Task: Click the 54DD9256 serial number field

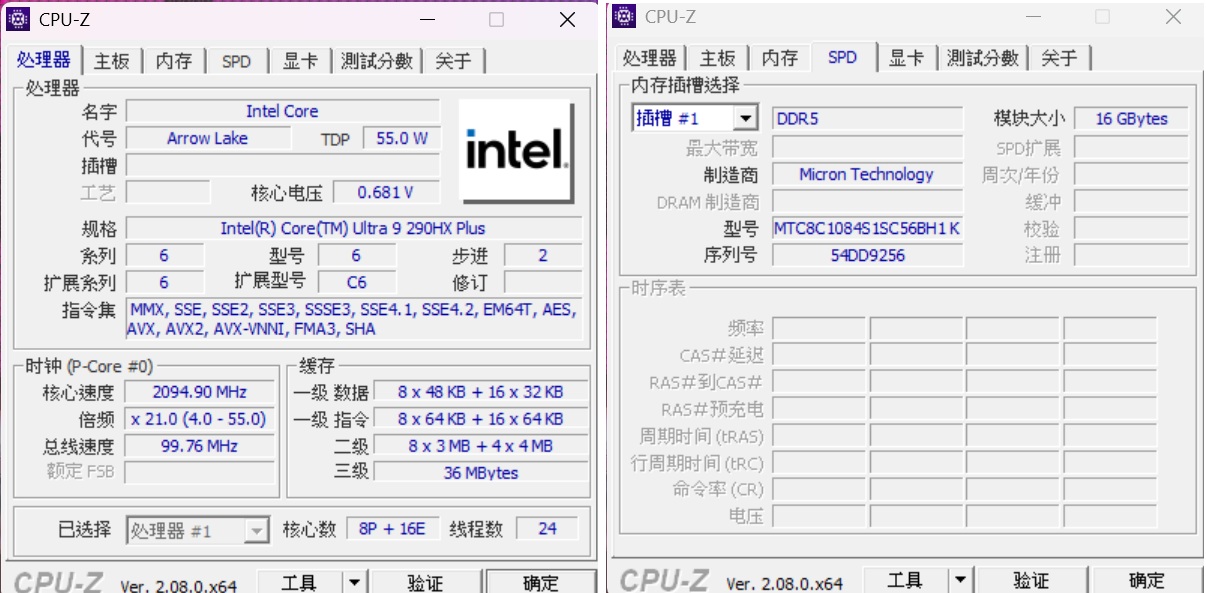Action: tap(867, 255)
